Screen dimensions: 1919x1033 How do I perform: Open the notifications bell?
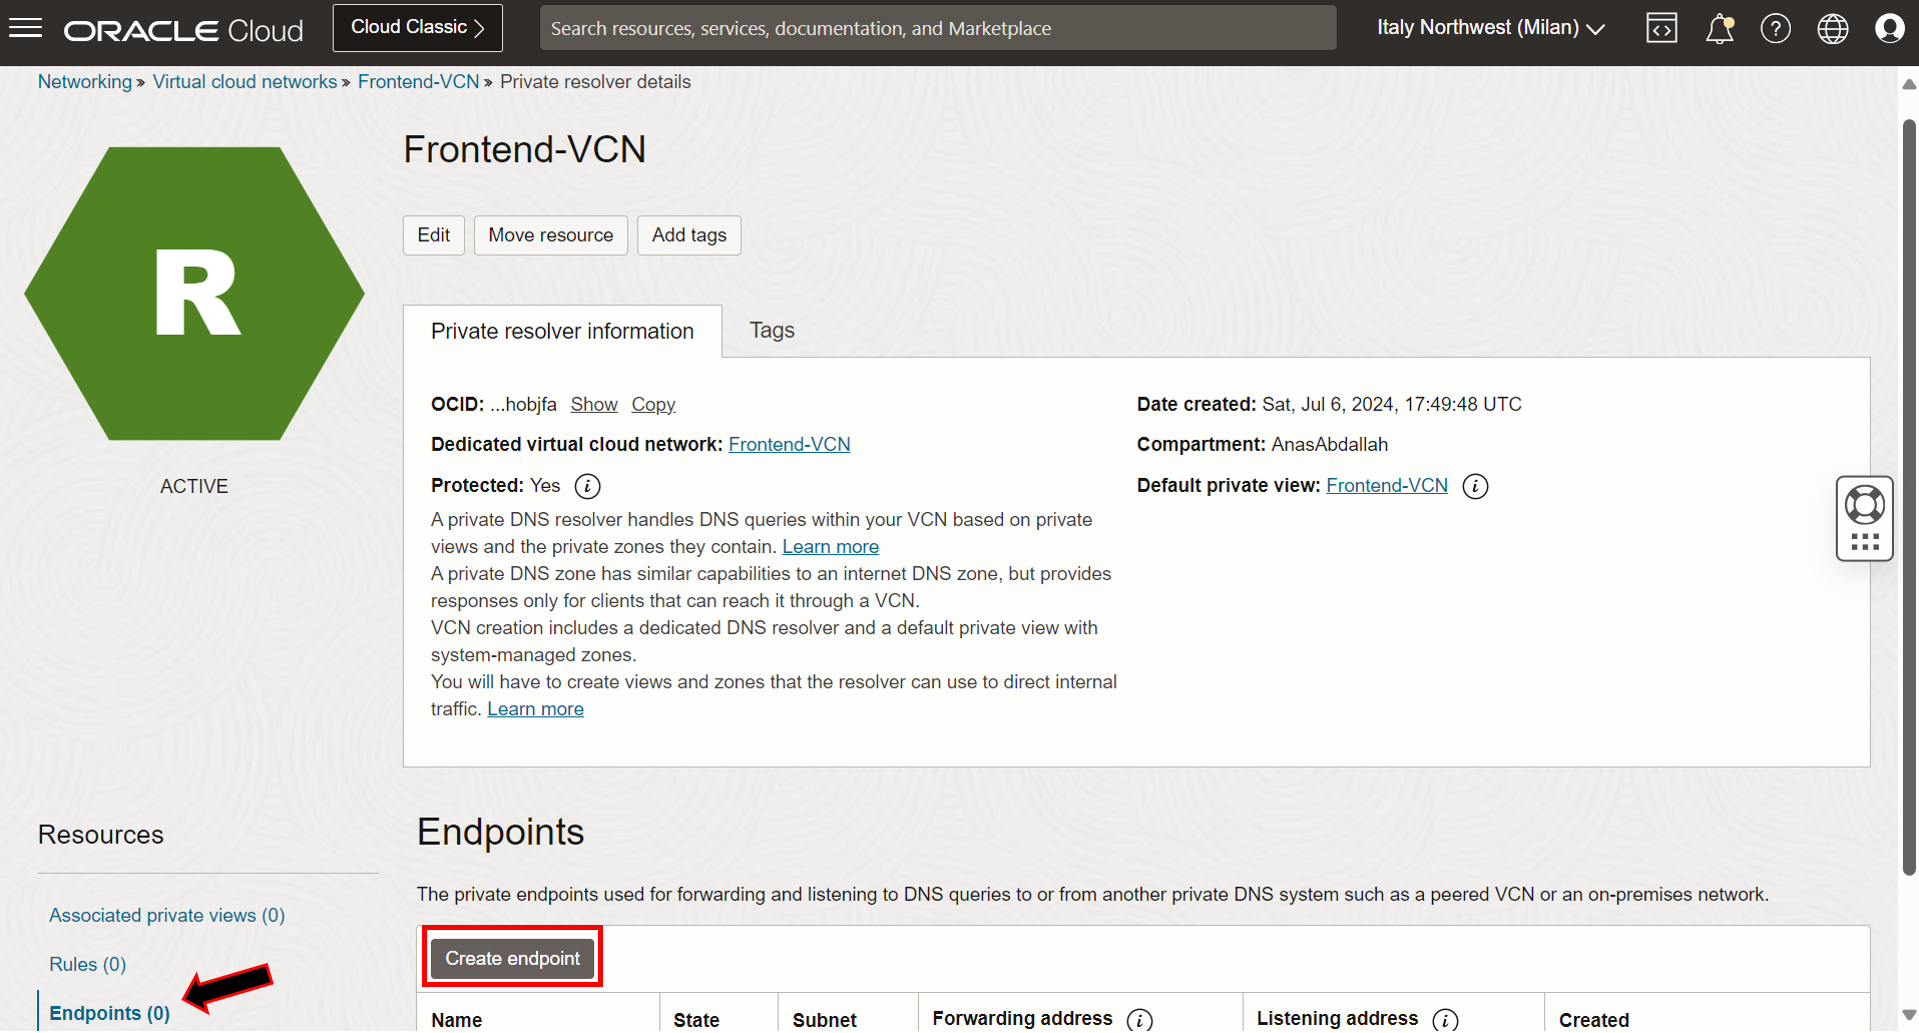1719,28
